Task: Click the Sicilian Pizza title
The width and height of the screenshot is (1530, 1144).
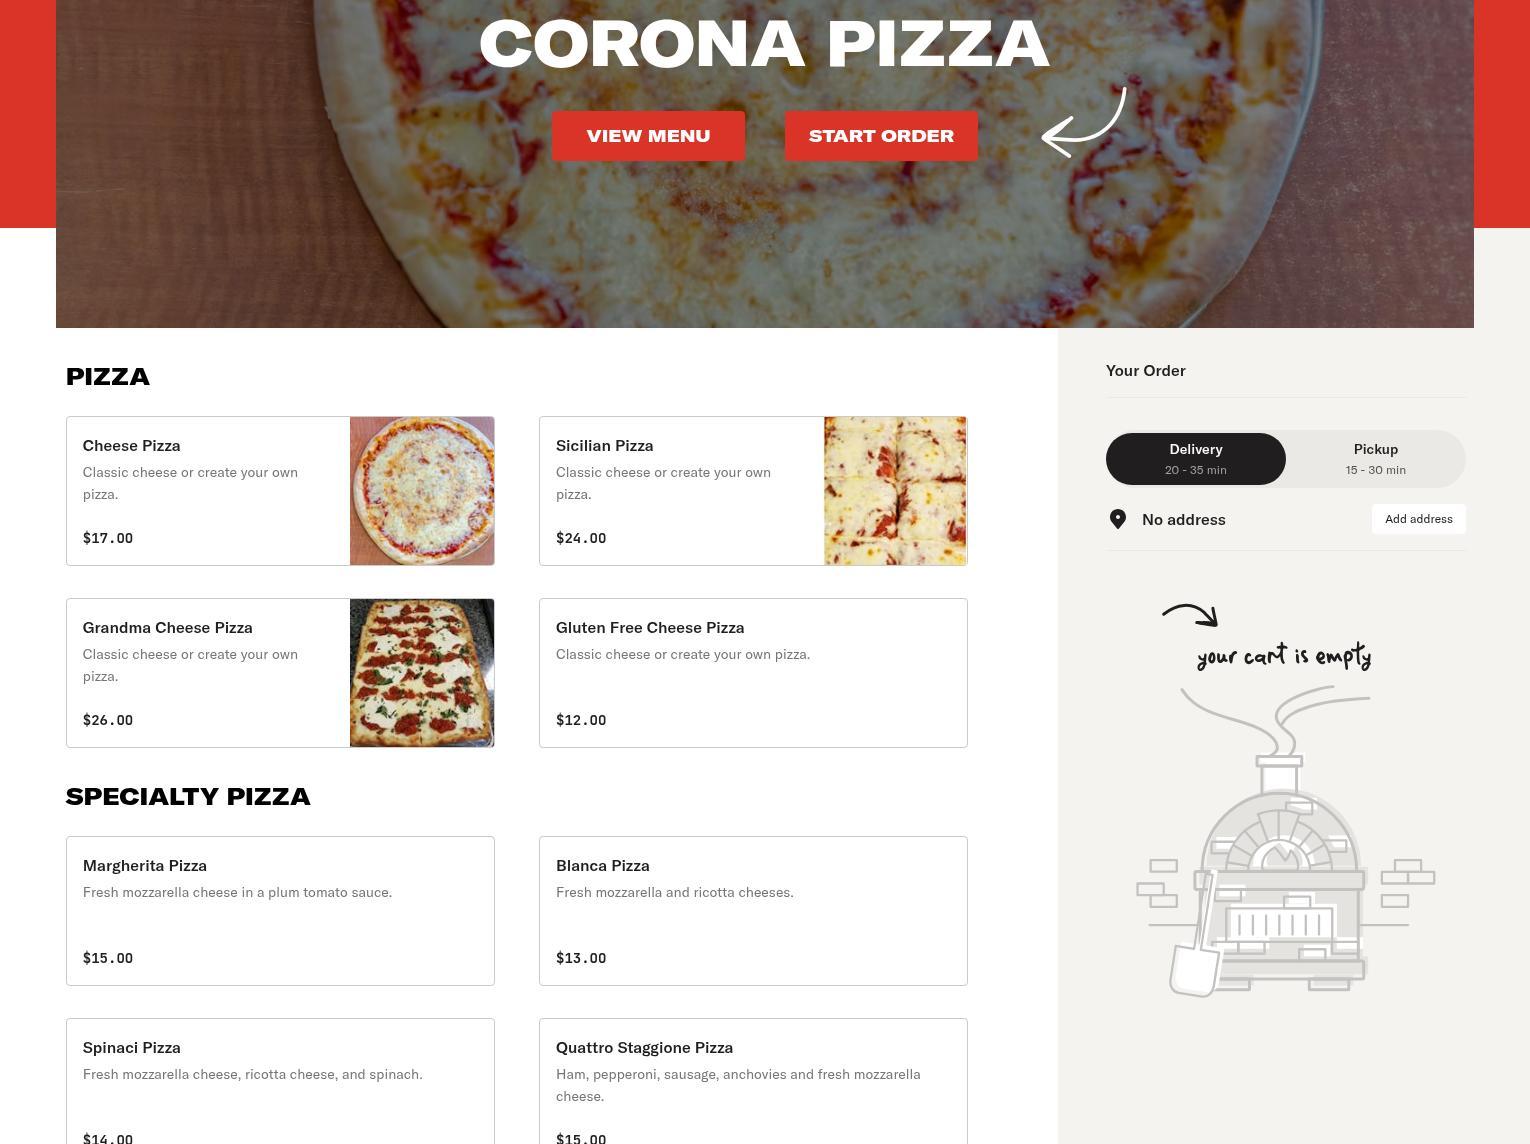Action: tap(604, 446)
